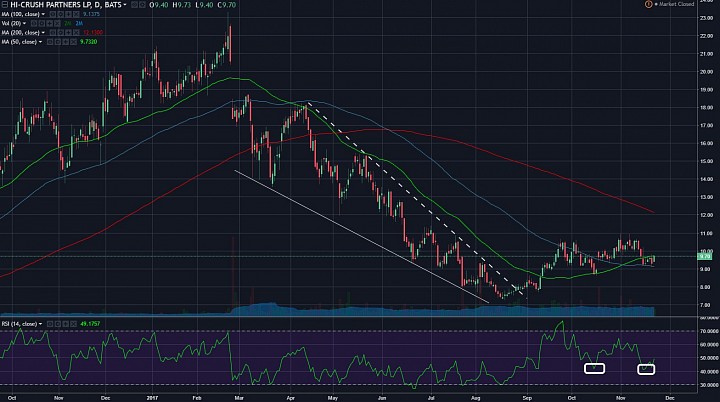Click the Mar label on time axis
Image resolution: width=720 pixels, height=402 pixels.
[x=239, y=398]
